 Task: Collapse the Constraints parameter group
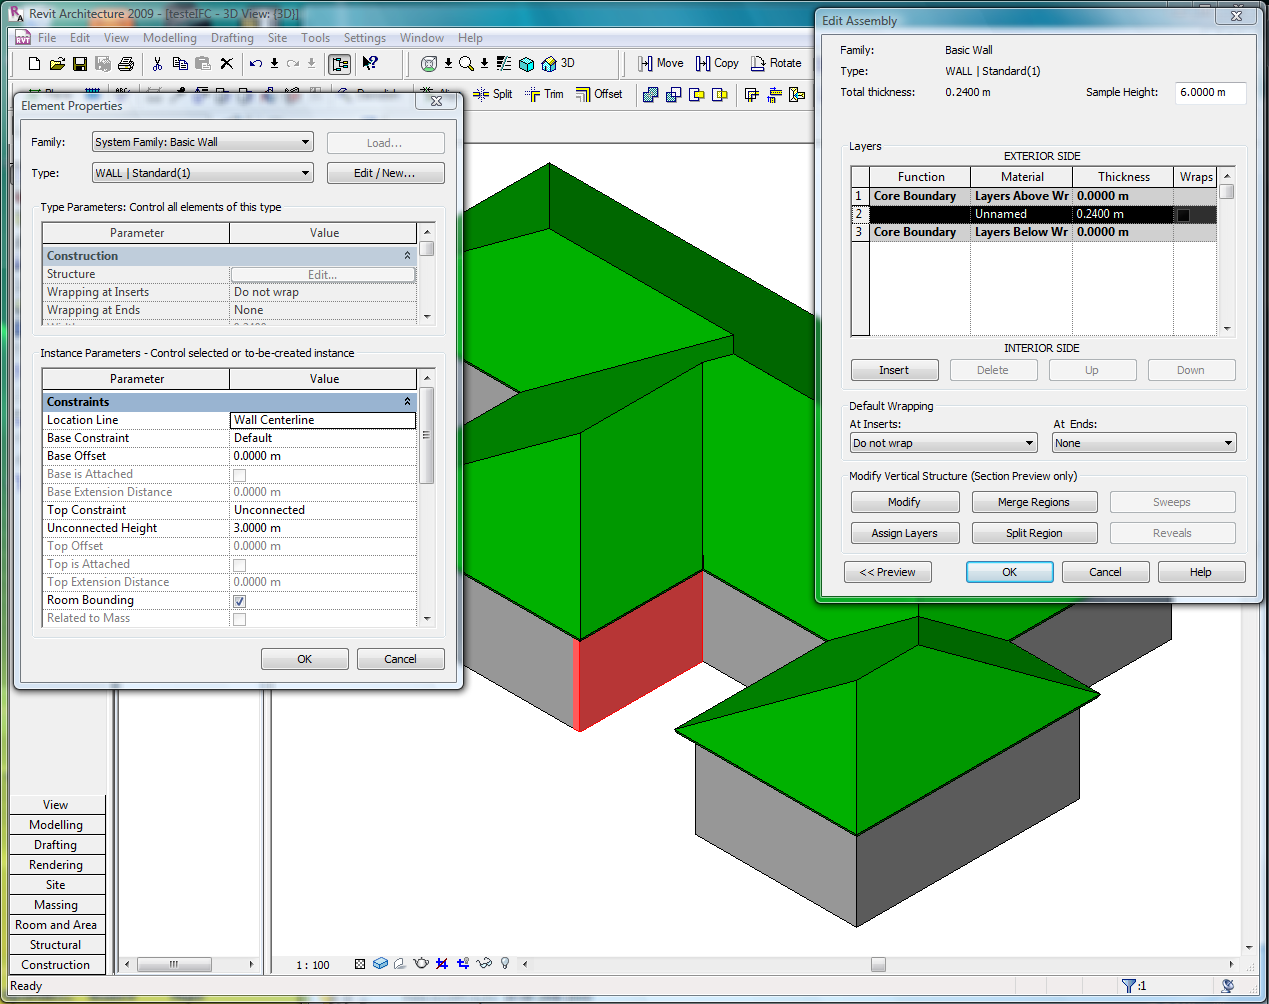pos(407,402)
